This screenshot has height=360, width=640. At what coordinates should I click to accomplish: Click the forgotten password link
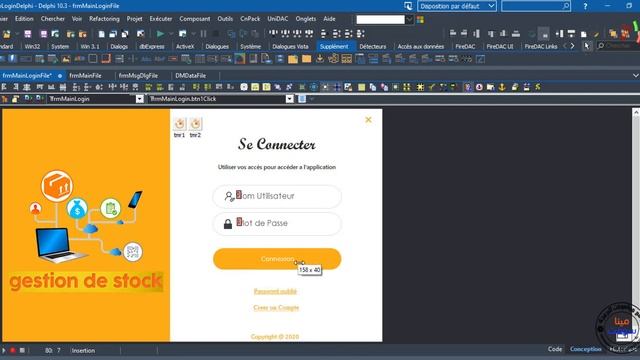click(275, 291)
